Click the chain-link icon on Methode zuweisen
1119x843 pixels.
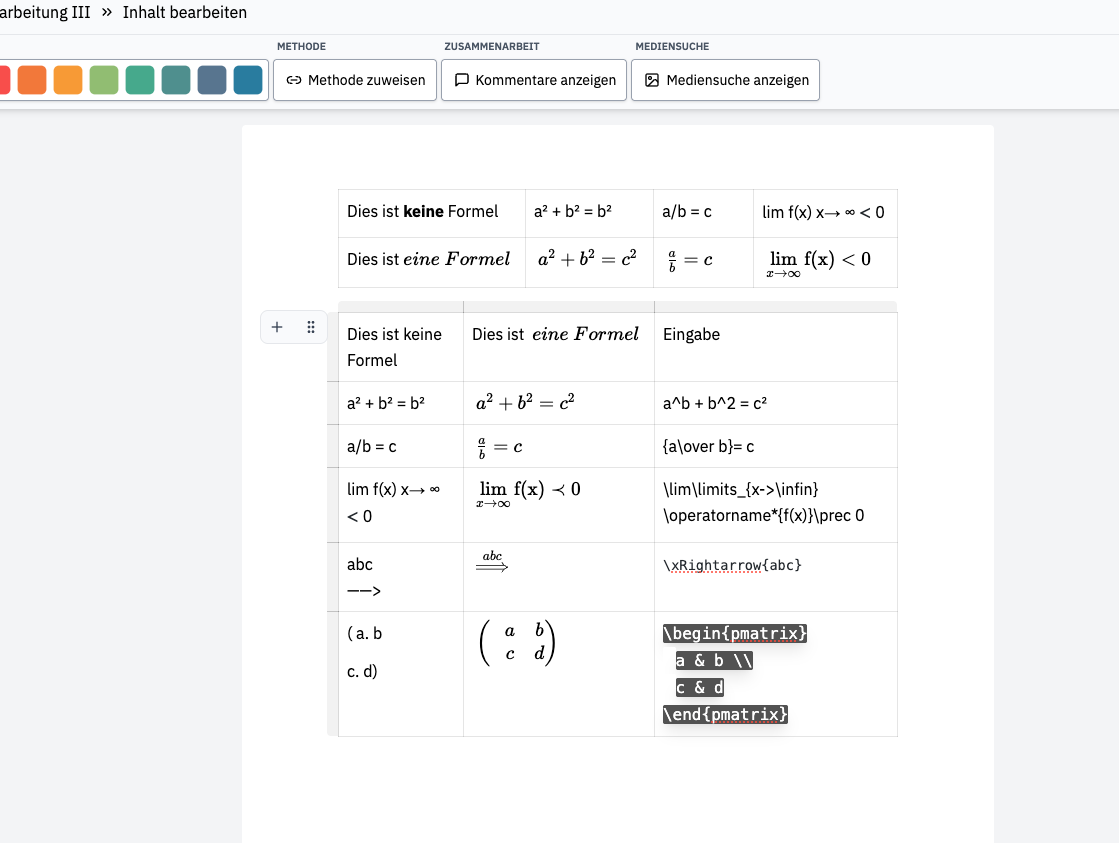pyautogui.click(x=294, y=80)
